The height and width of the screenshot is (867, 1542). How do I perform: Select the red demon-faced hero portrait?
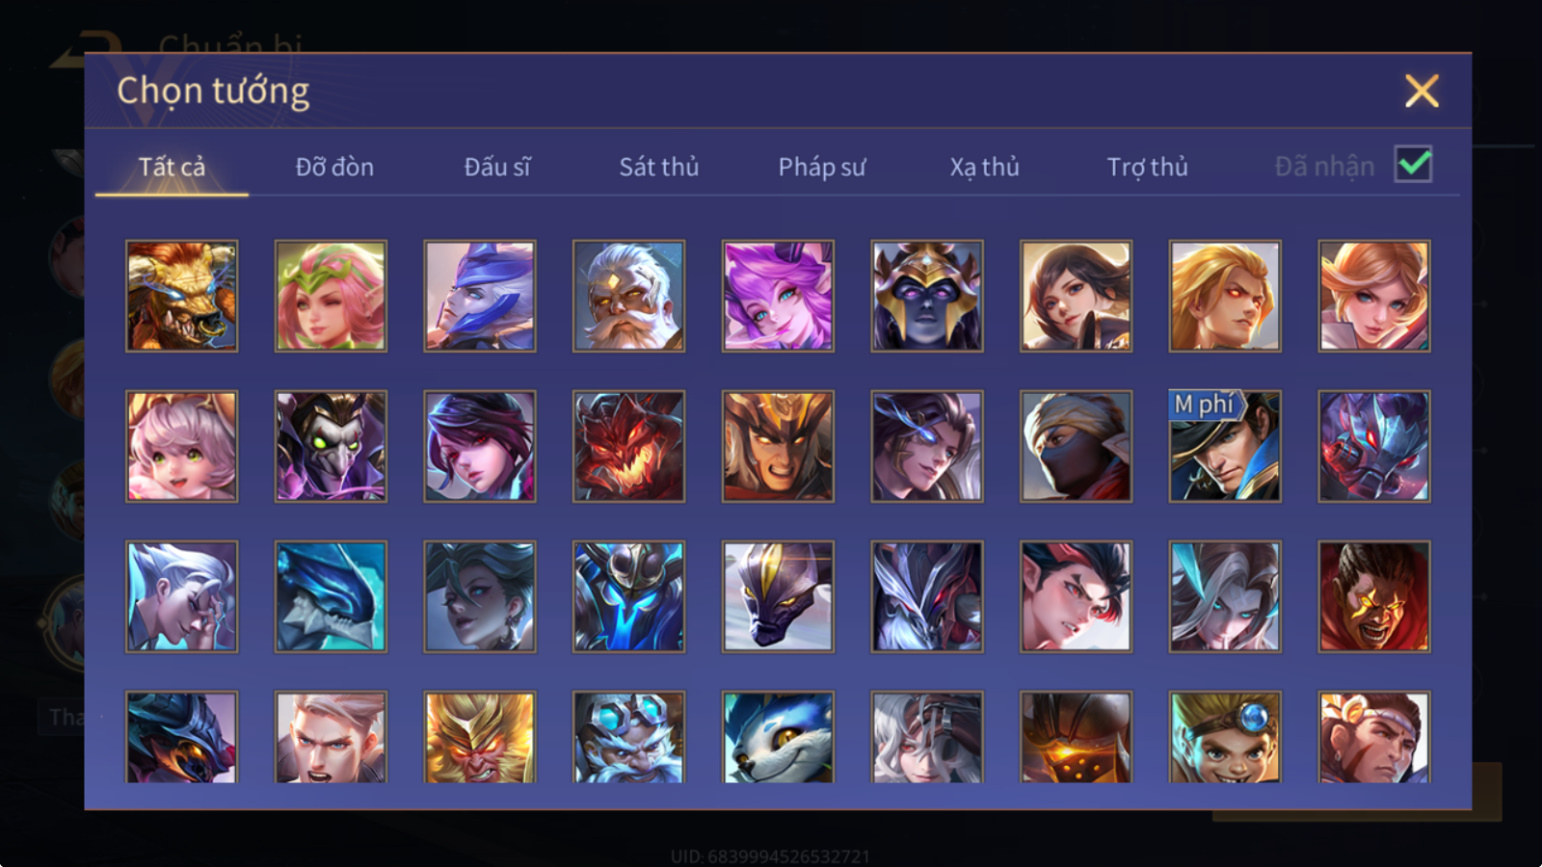pos(629,446)
